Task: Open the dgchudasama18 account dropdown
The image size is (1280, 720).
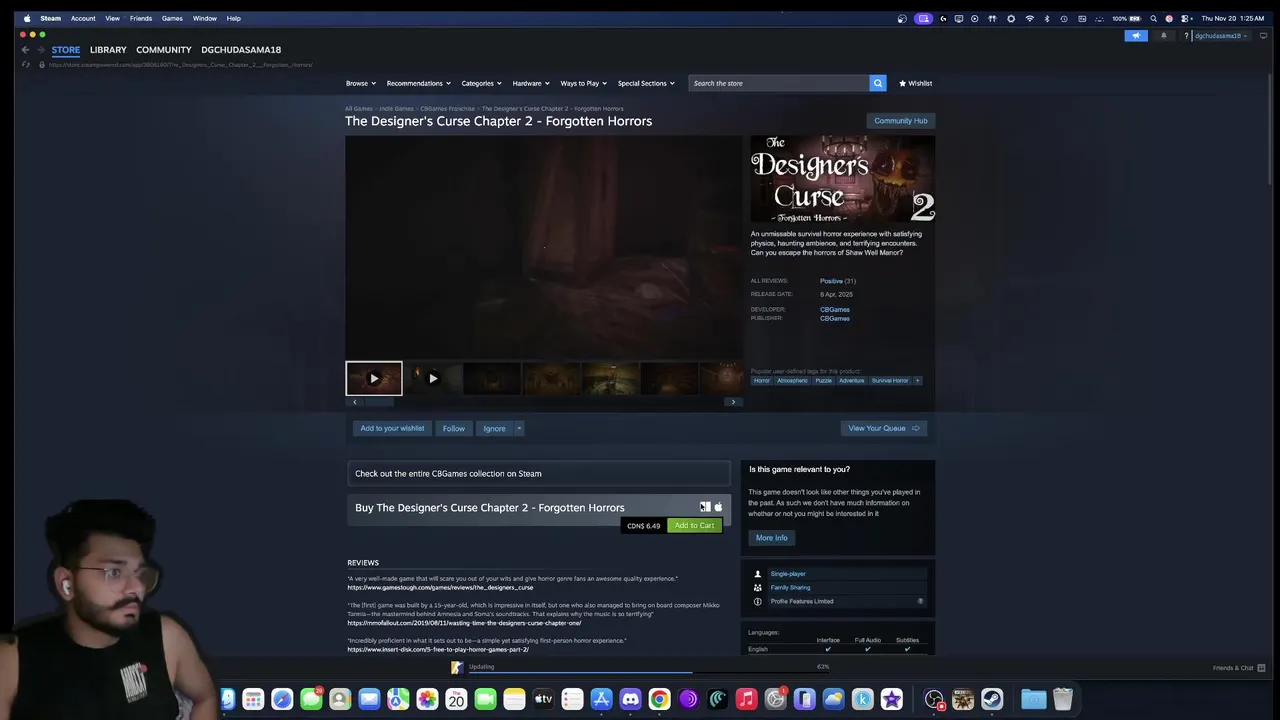Action: click(1221, 36)
